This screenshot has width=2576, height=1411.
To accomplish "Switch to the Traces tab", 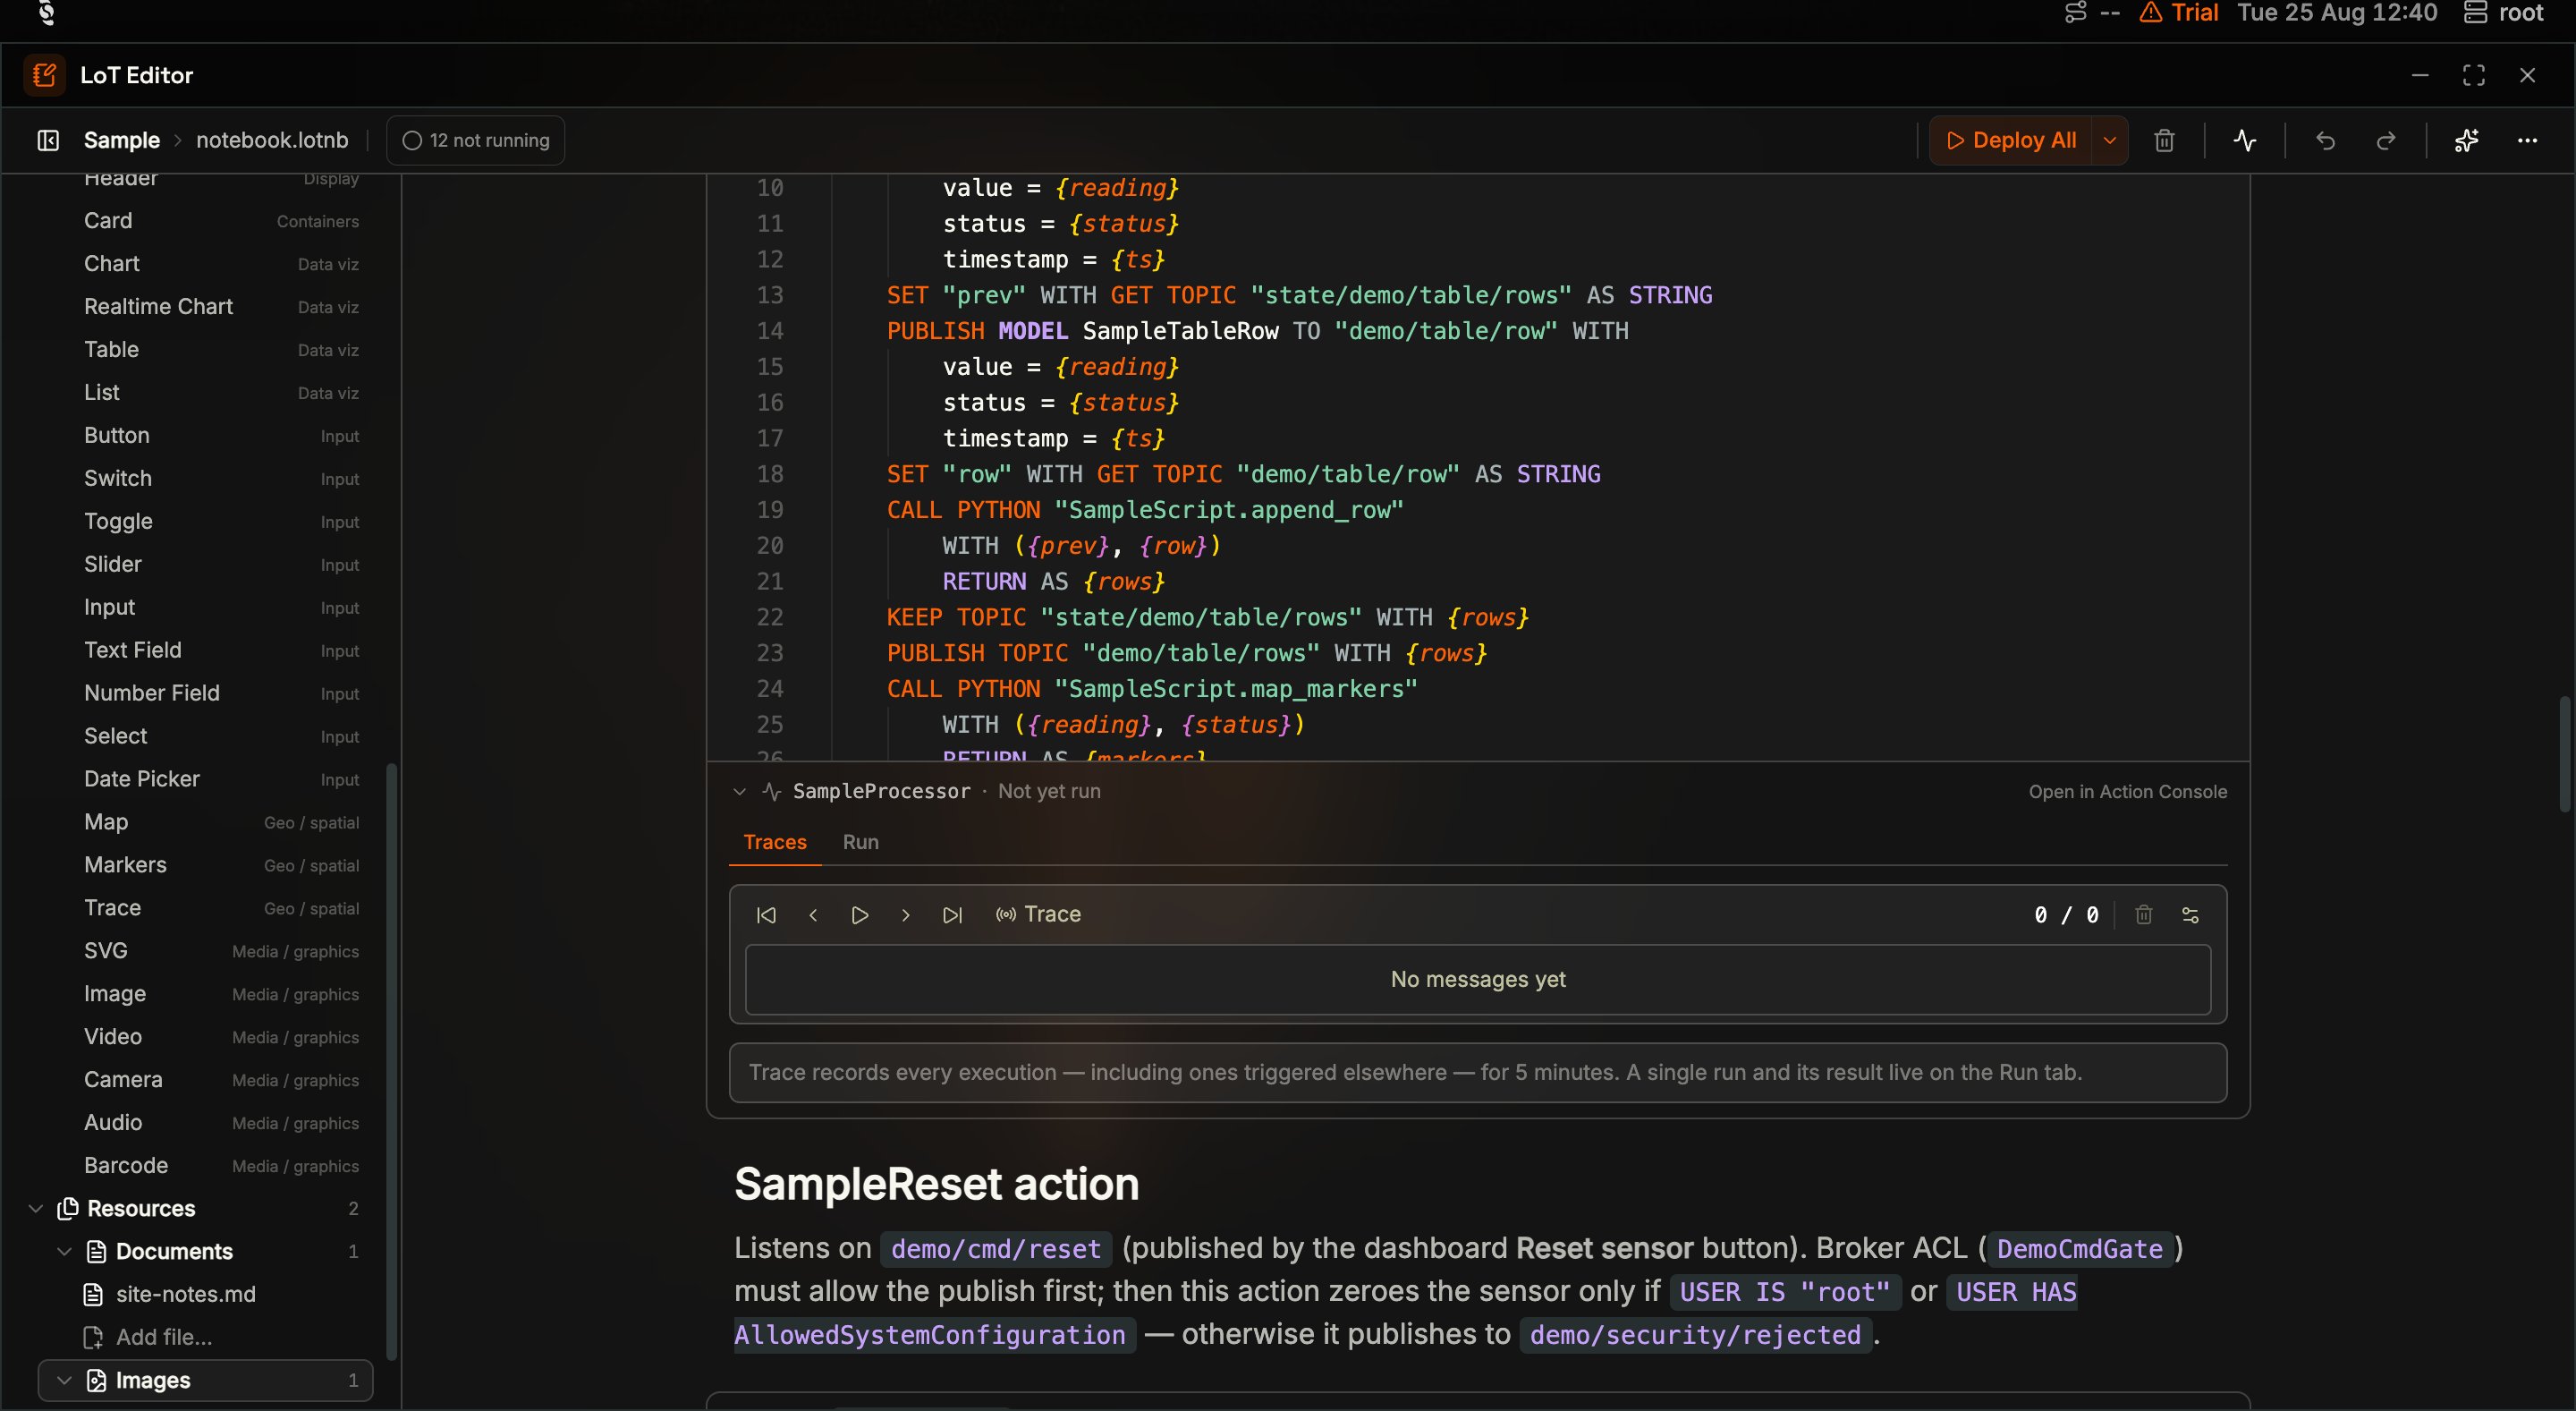I will coord(775,842).
